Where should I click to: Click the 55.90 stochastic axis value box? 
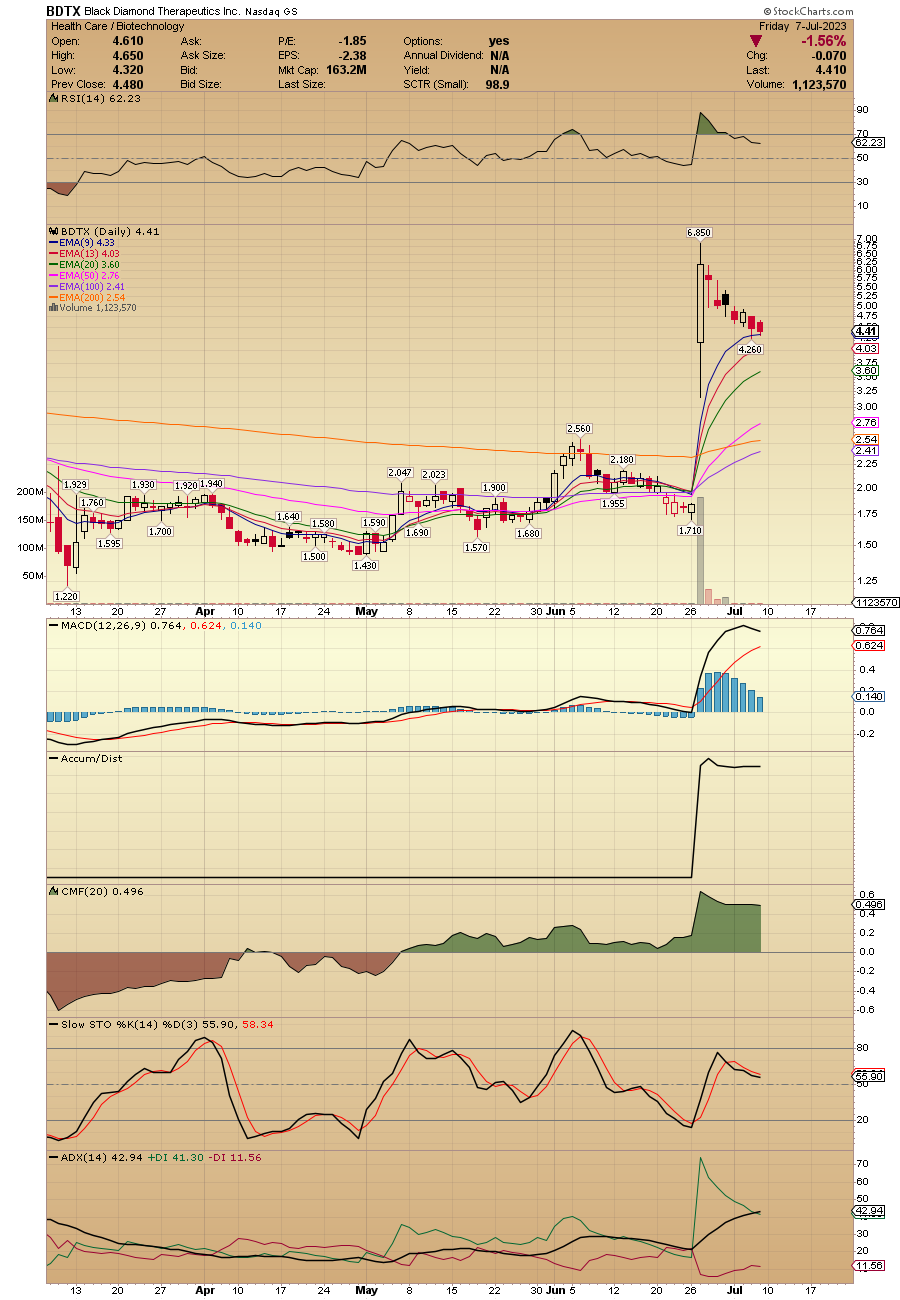pos(866,1077)
